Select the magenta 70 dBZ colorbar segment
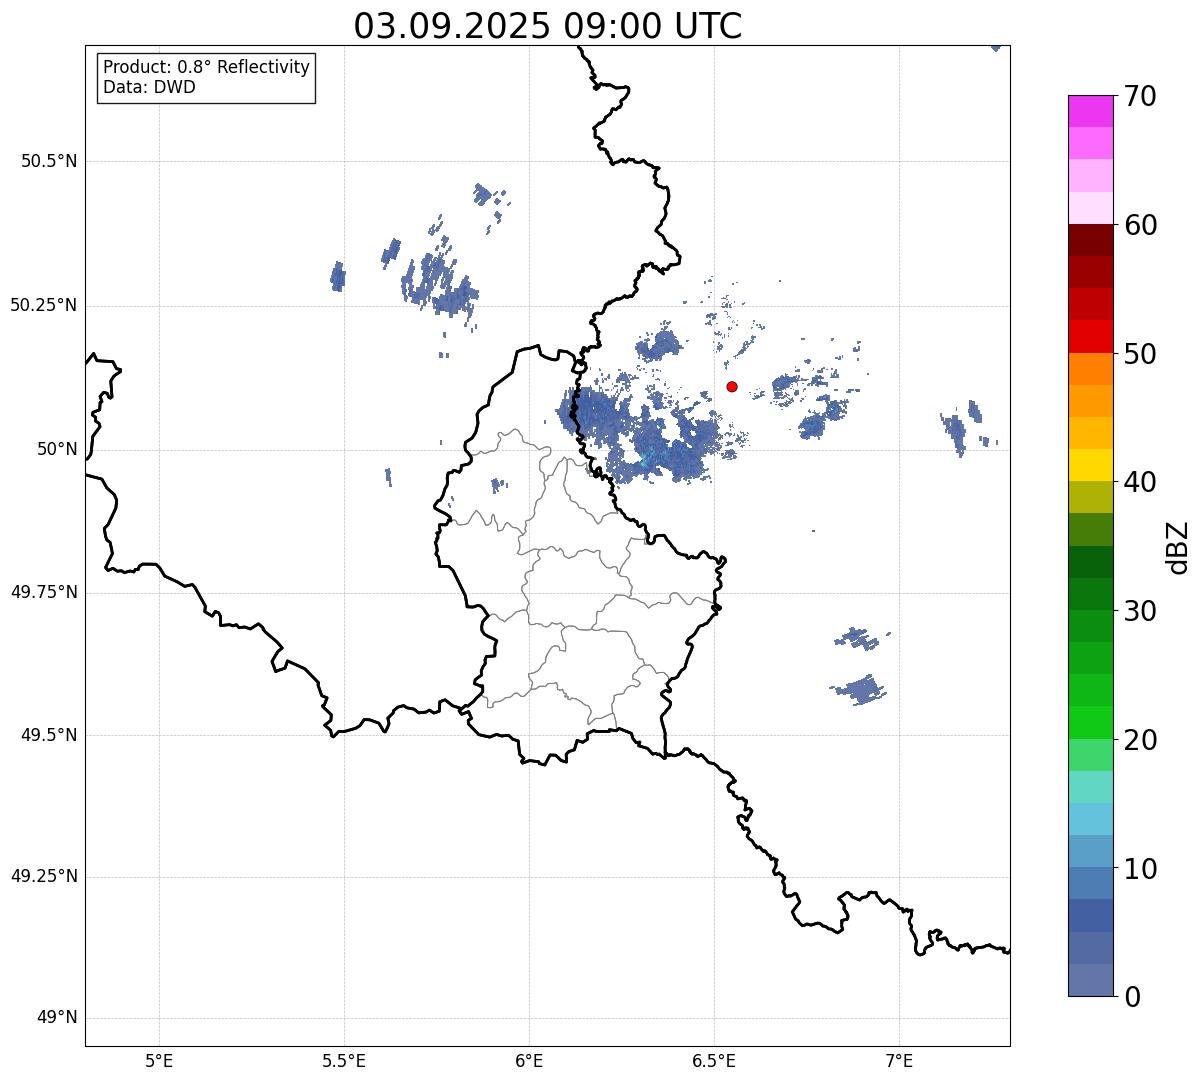The width and height of the screenshot is (1202, 1081). [x=1090, y=111]
